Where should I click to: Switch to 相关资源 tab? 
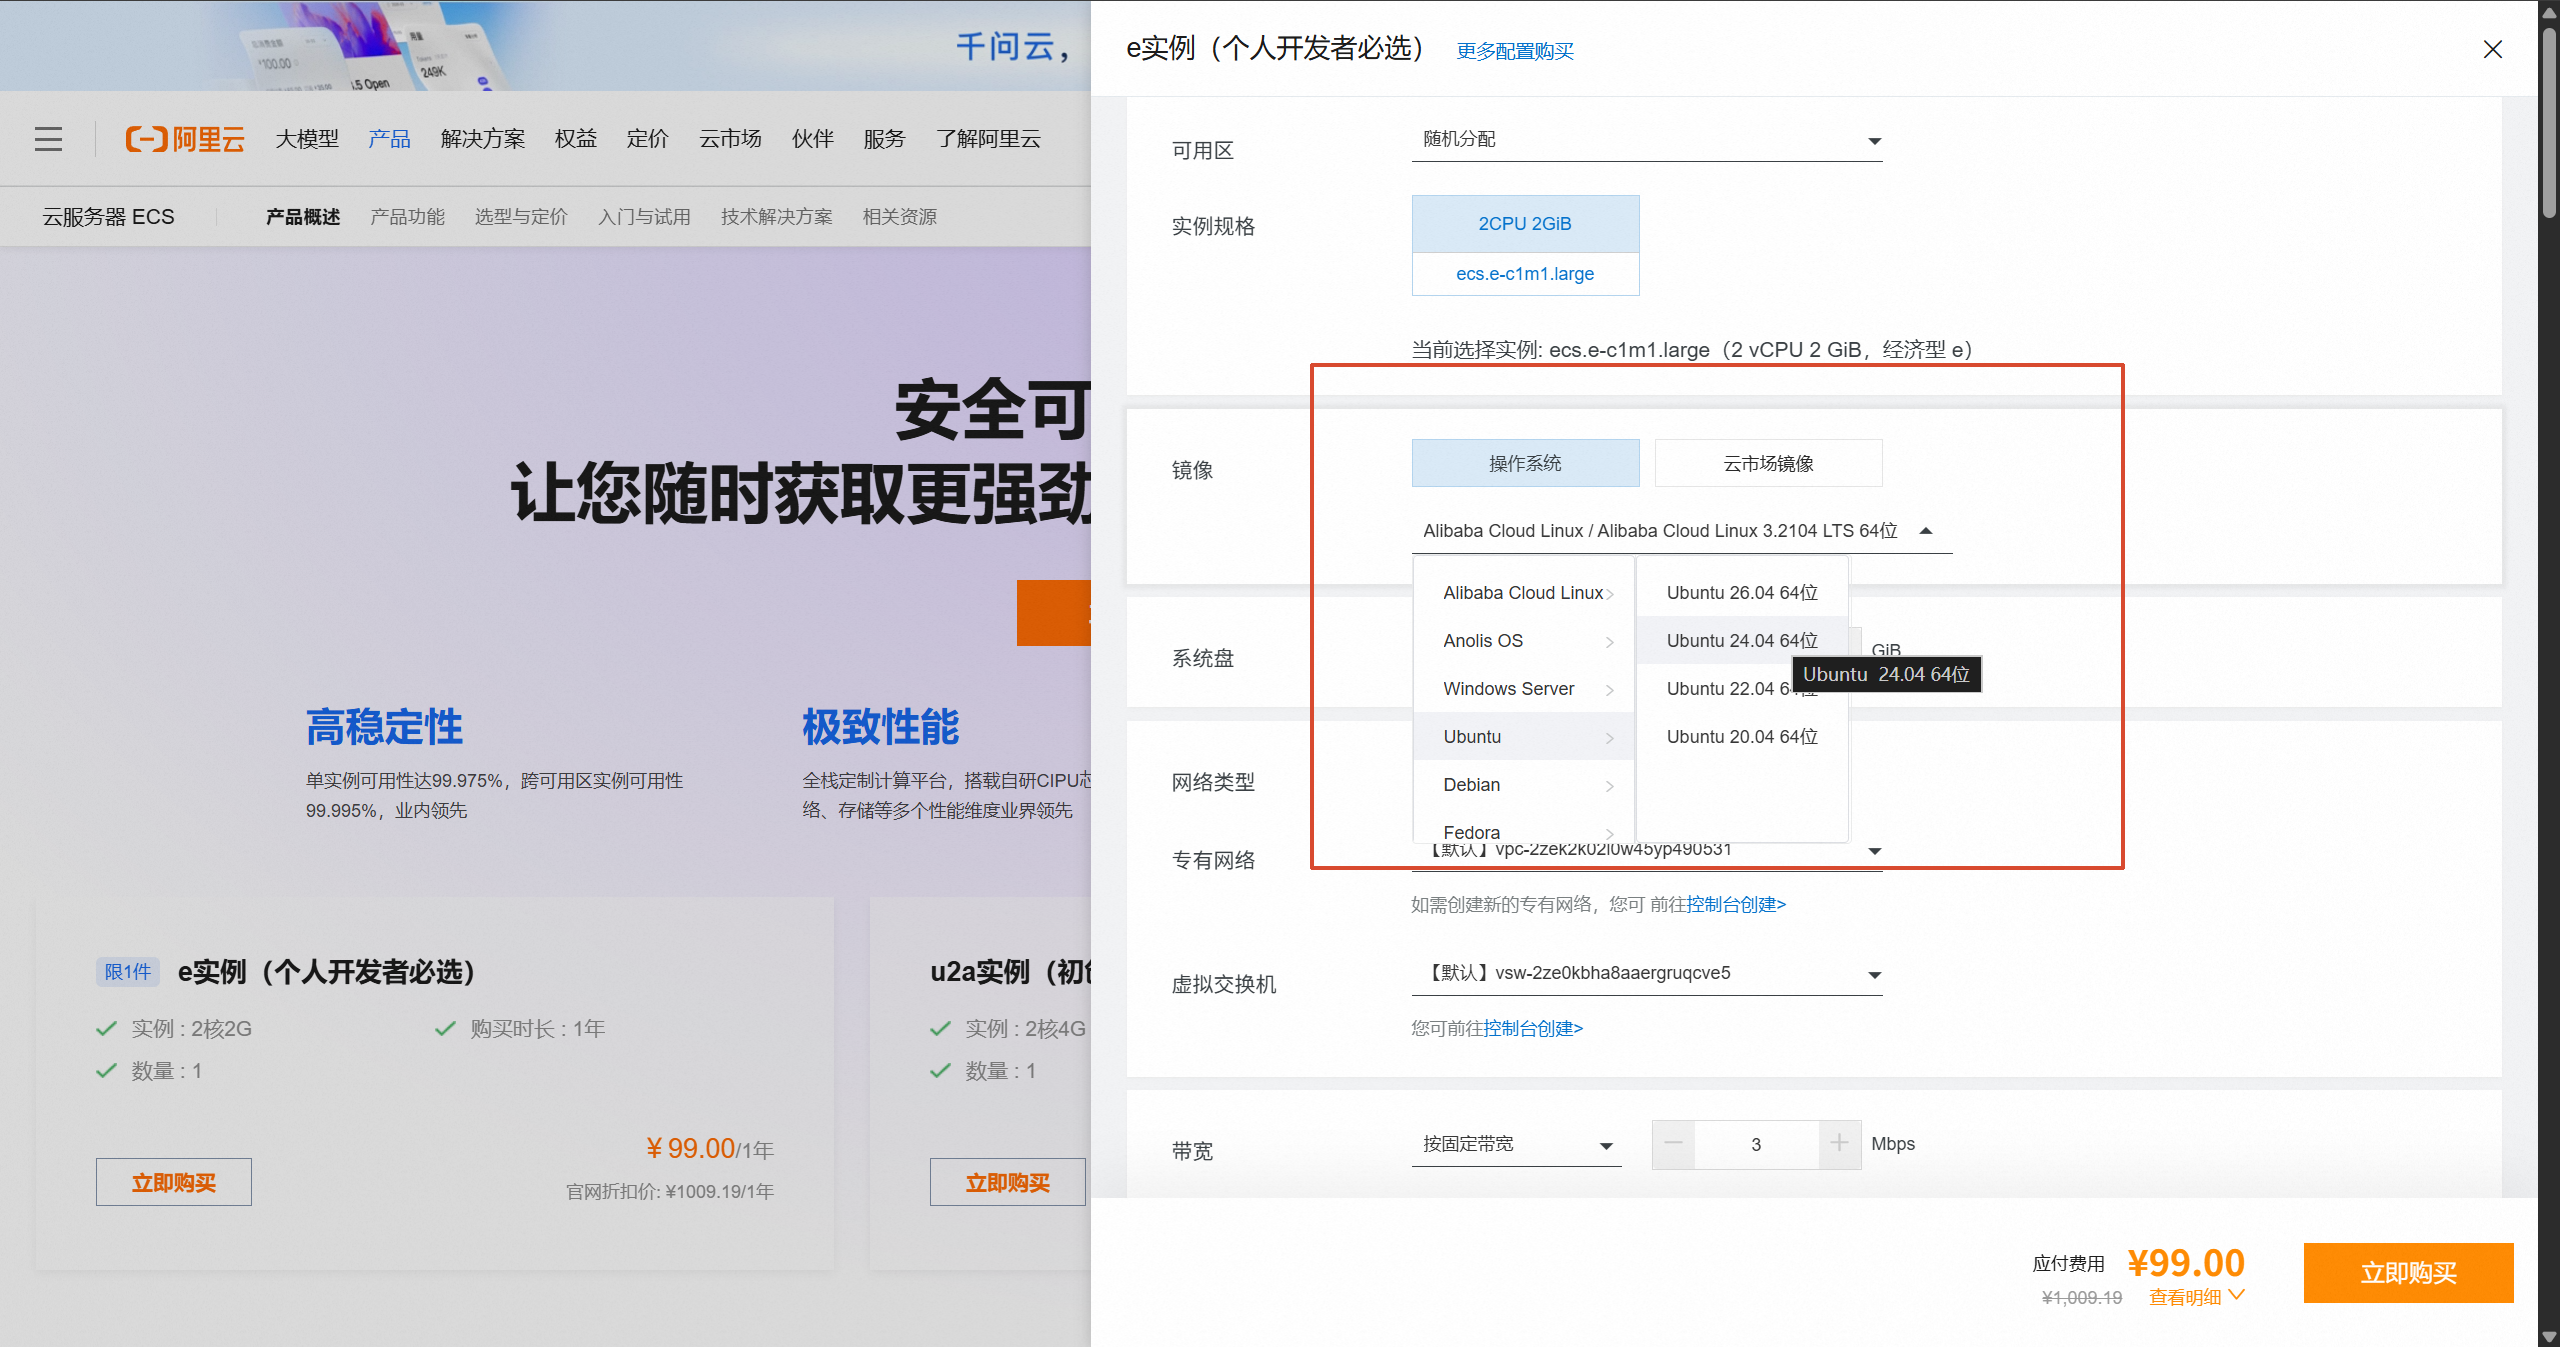tap(900, 217)
